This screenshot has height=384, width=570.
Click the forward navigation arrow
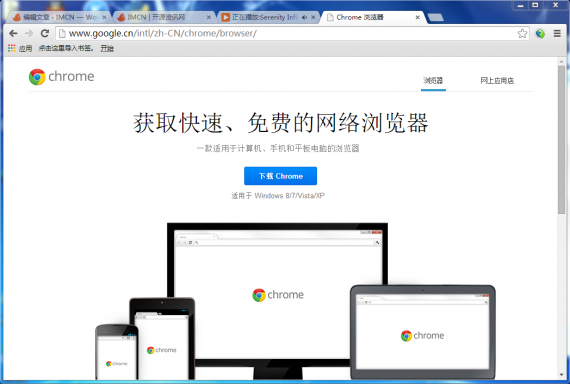pos(29,33)
